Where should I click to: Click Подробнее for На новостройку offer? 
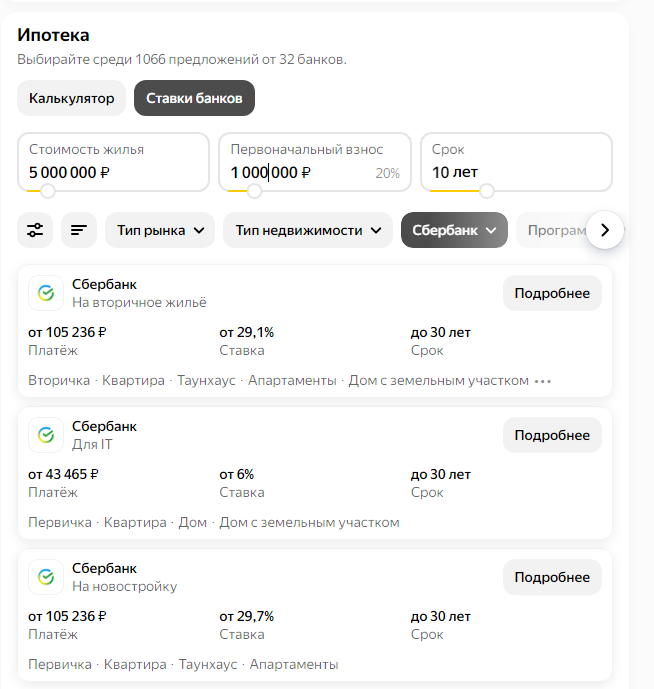coord(552,577)
